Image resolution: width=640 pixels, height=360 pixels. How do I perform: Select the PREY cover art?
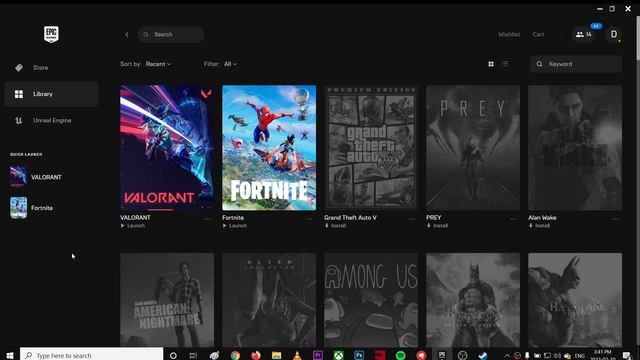pos(473,148)
